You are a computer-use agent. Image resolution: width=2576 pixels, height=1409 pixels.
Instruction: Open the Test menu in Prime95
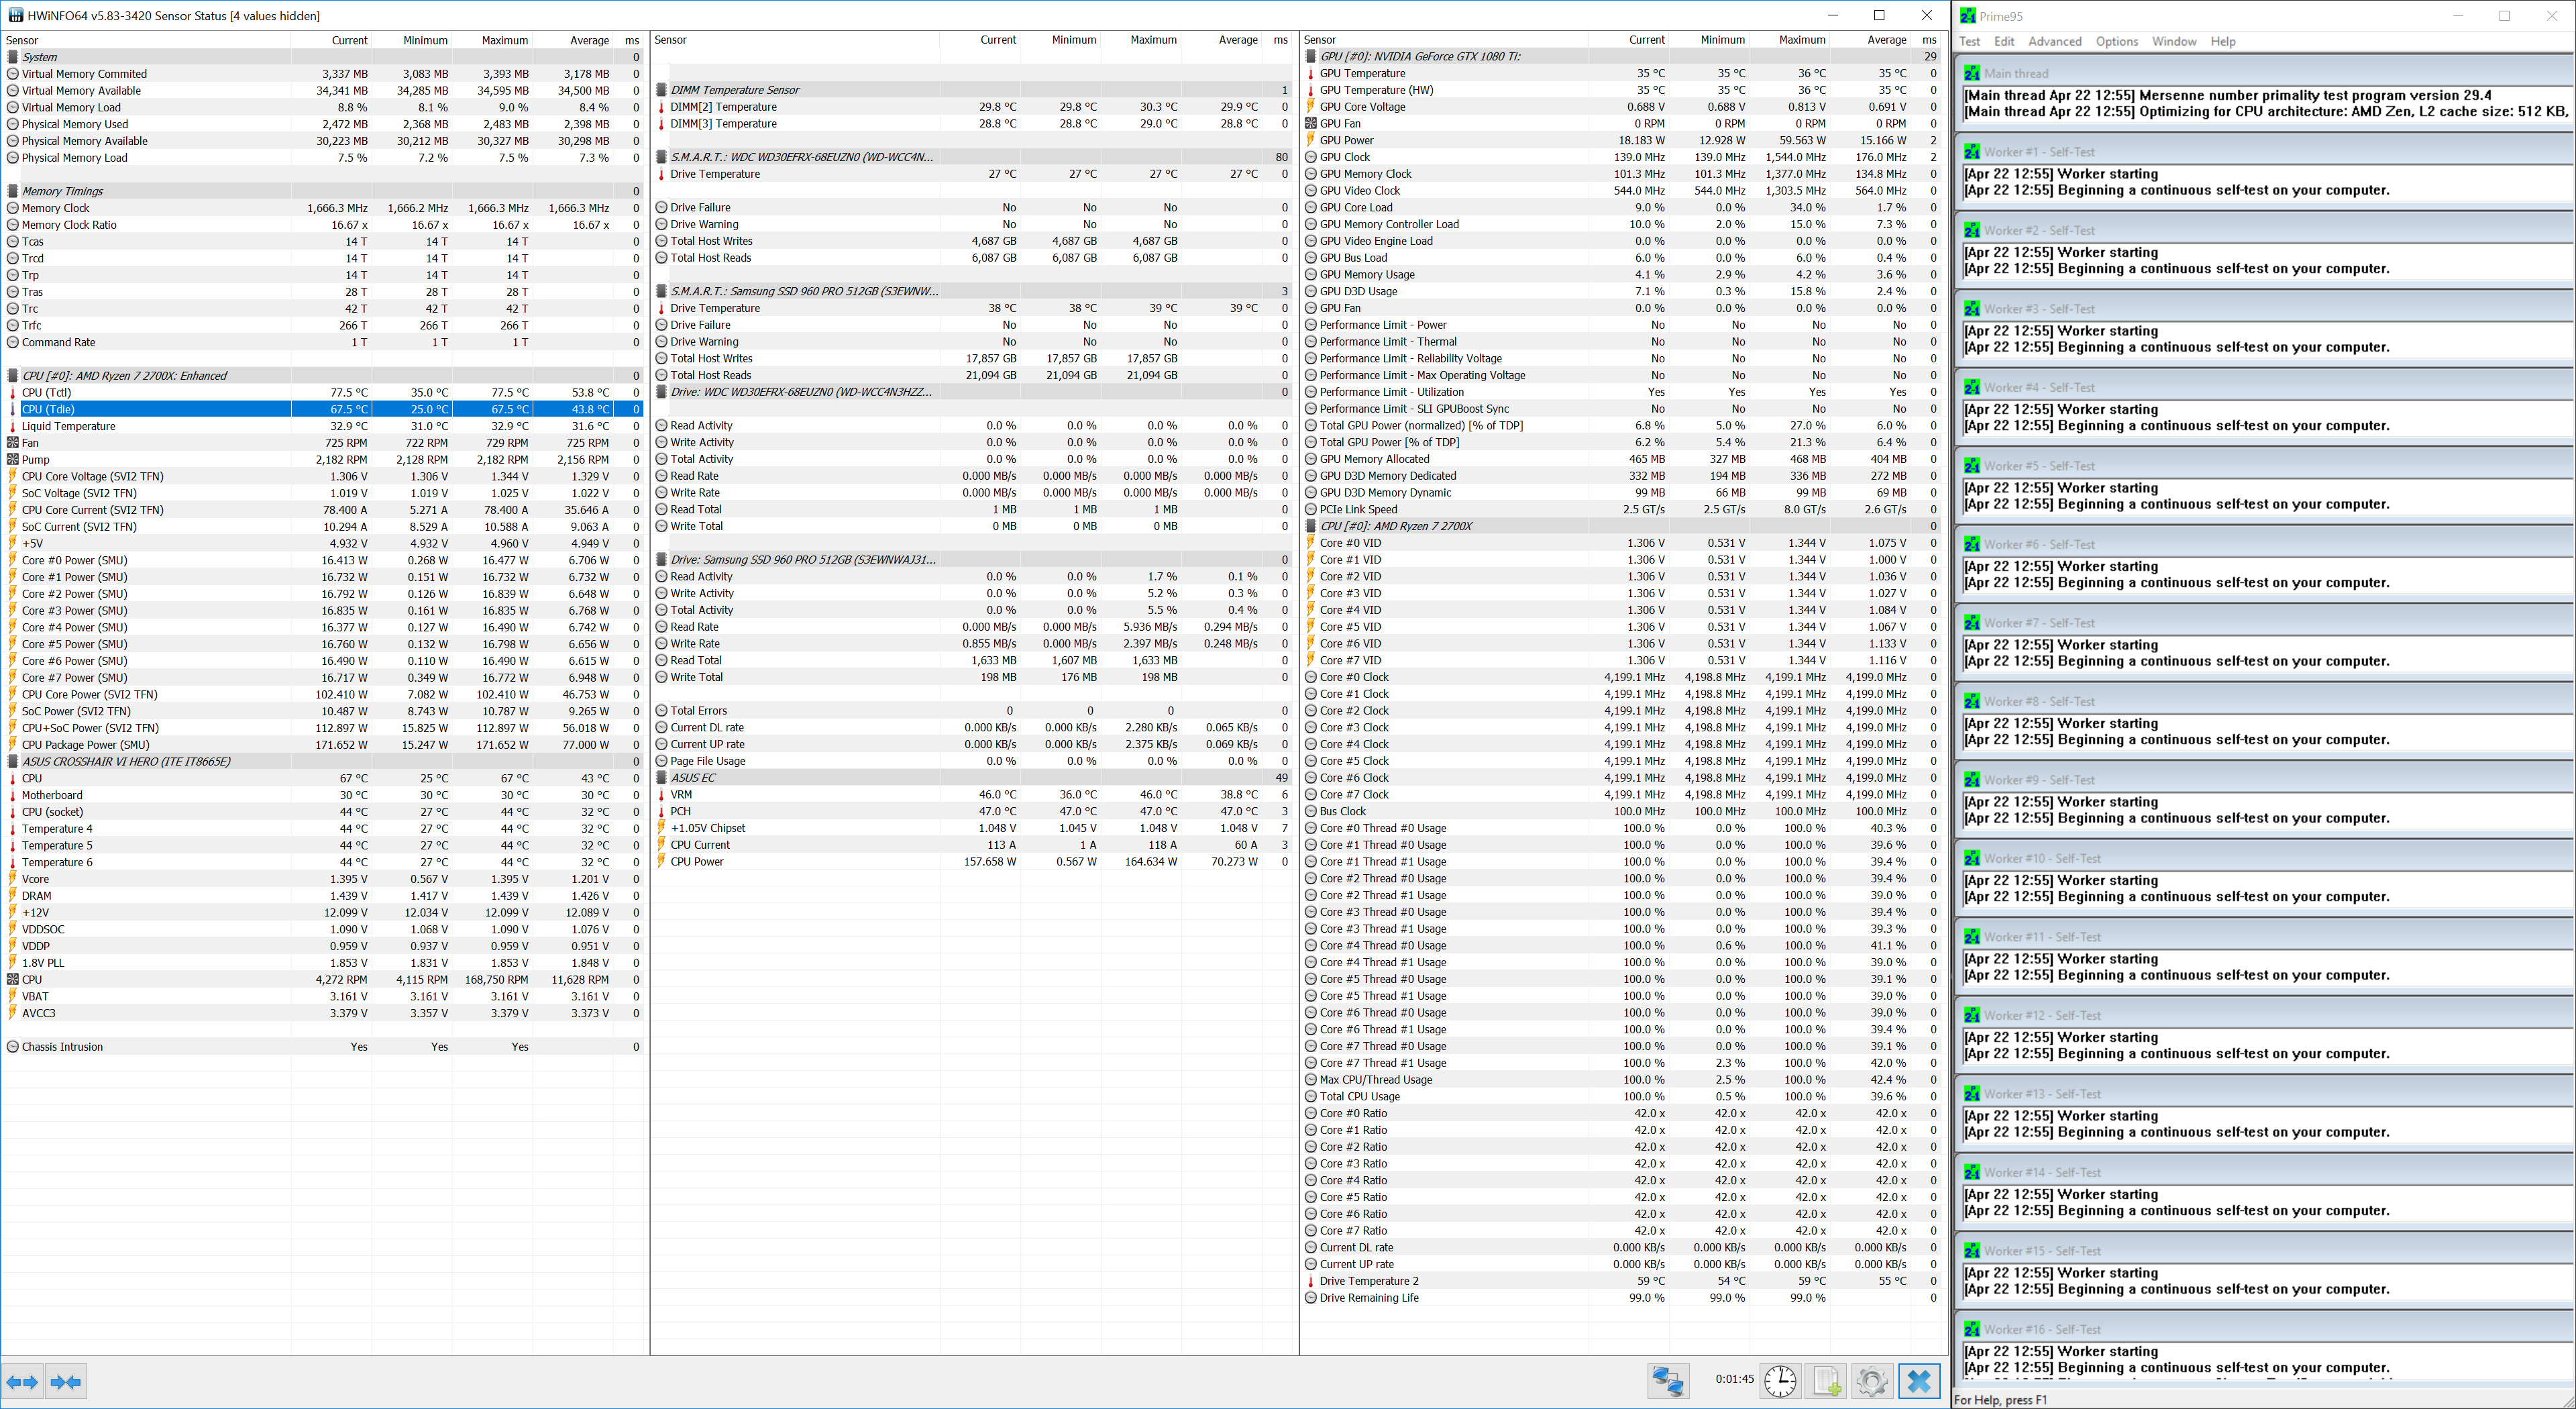pyautogui.click(x=1969, y=41)
